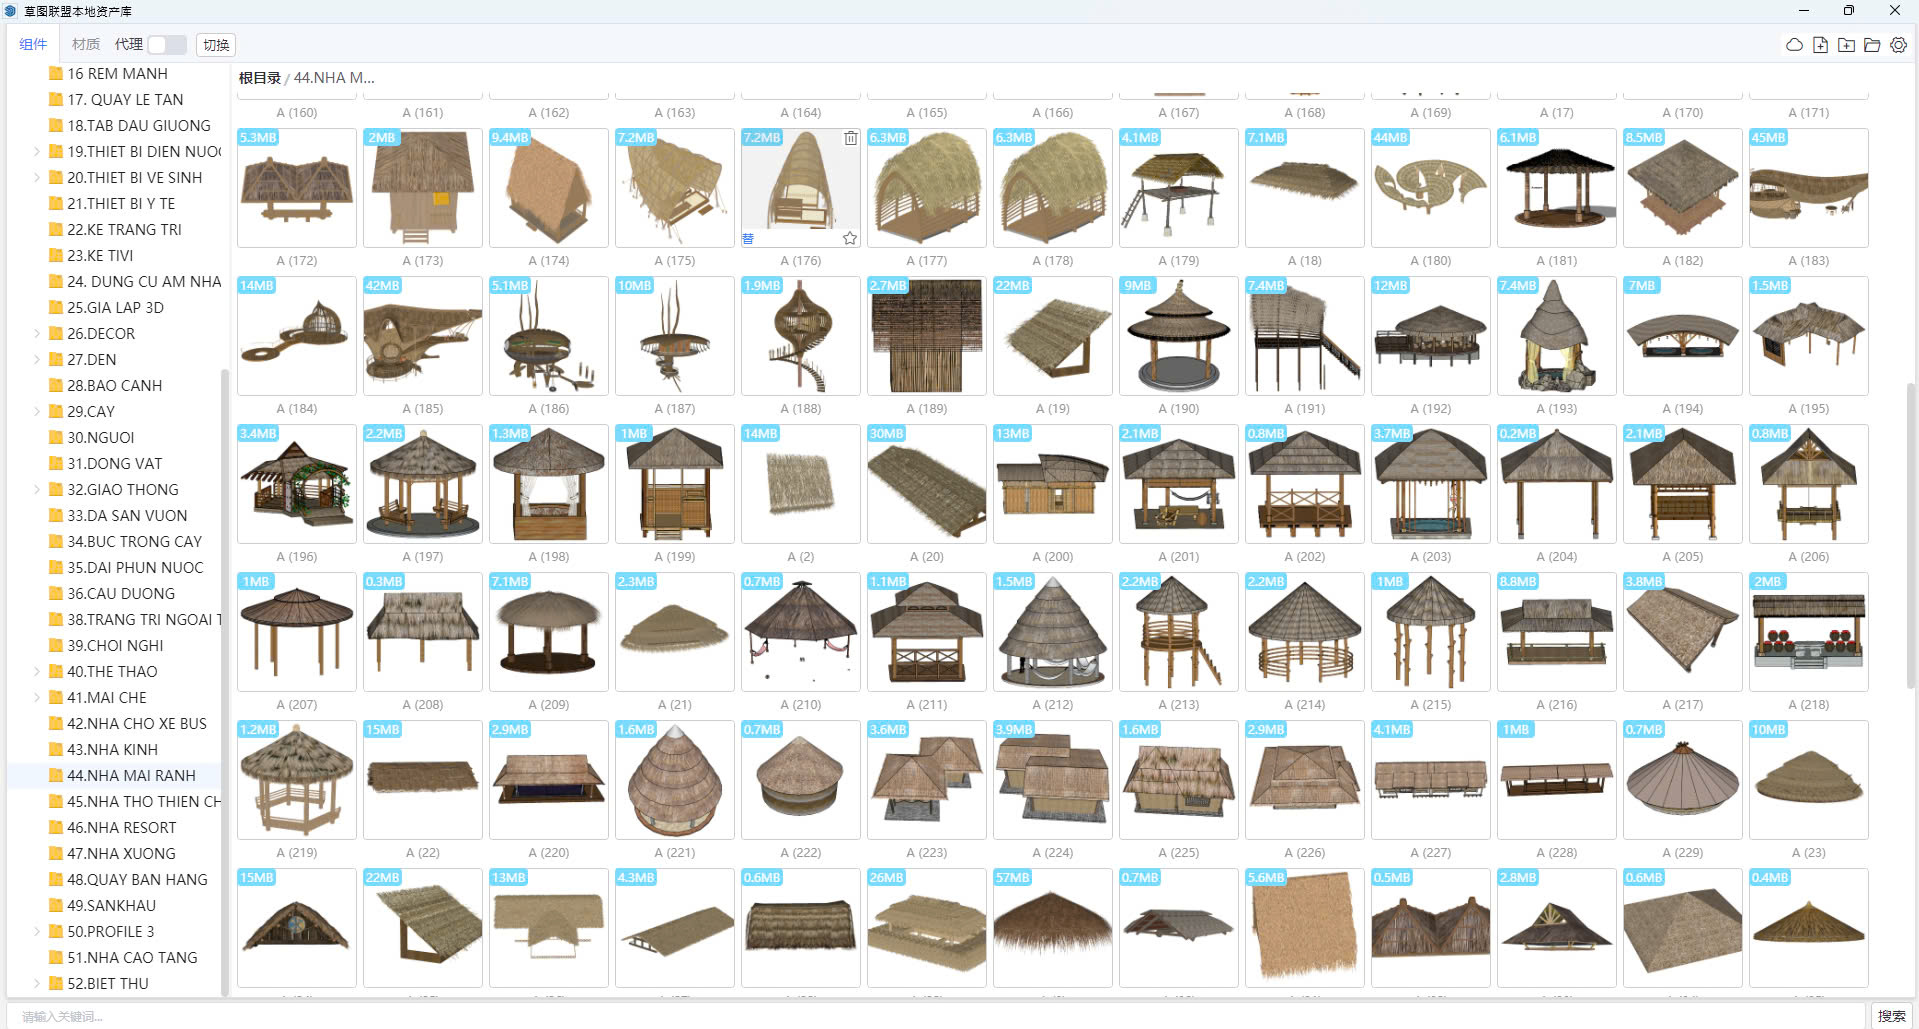Click the open folder icon
The image size is (1919, 1029).
pyautogui.click(x=1872, y=45)
